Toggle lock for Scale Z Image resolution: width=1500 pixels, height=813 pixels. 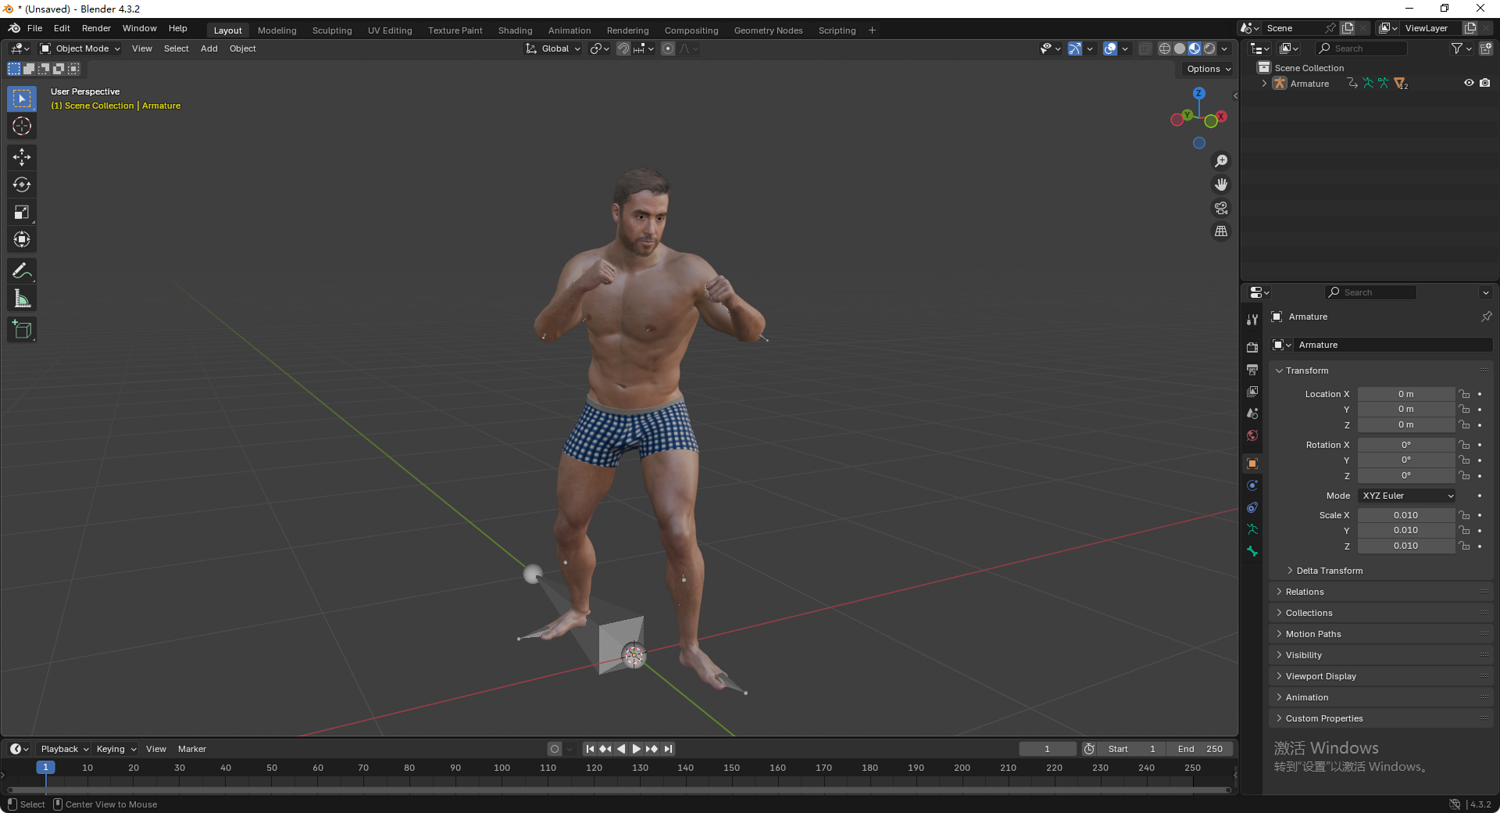point(1464,546)
